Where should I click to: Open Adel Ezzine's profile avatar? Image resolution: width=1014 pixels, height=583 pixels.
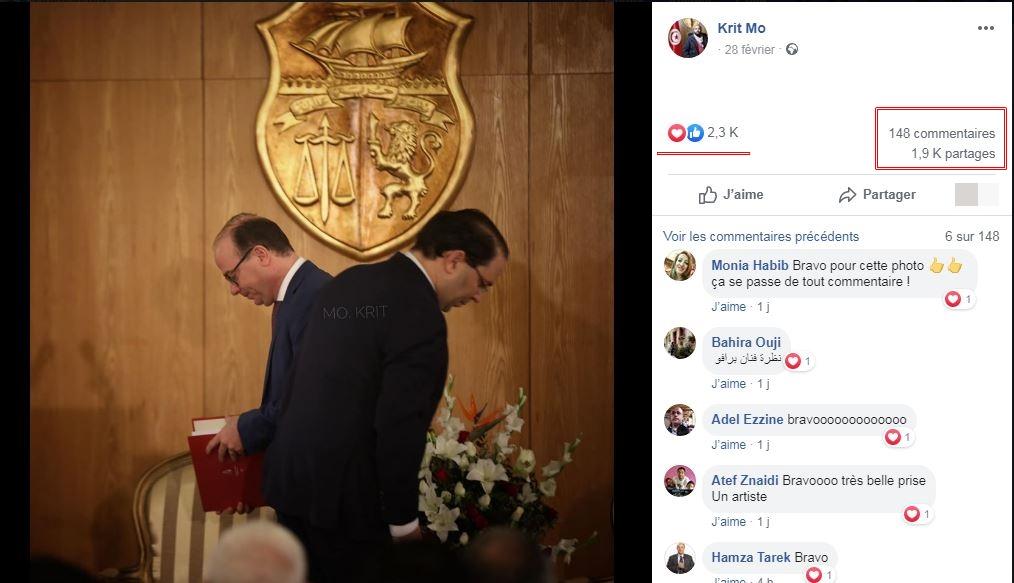[680, 420]
